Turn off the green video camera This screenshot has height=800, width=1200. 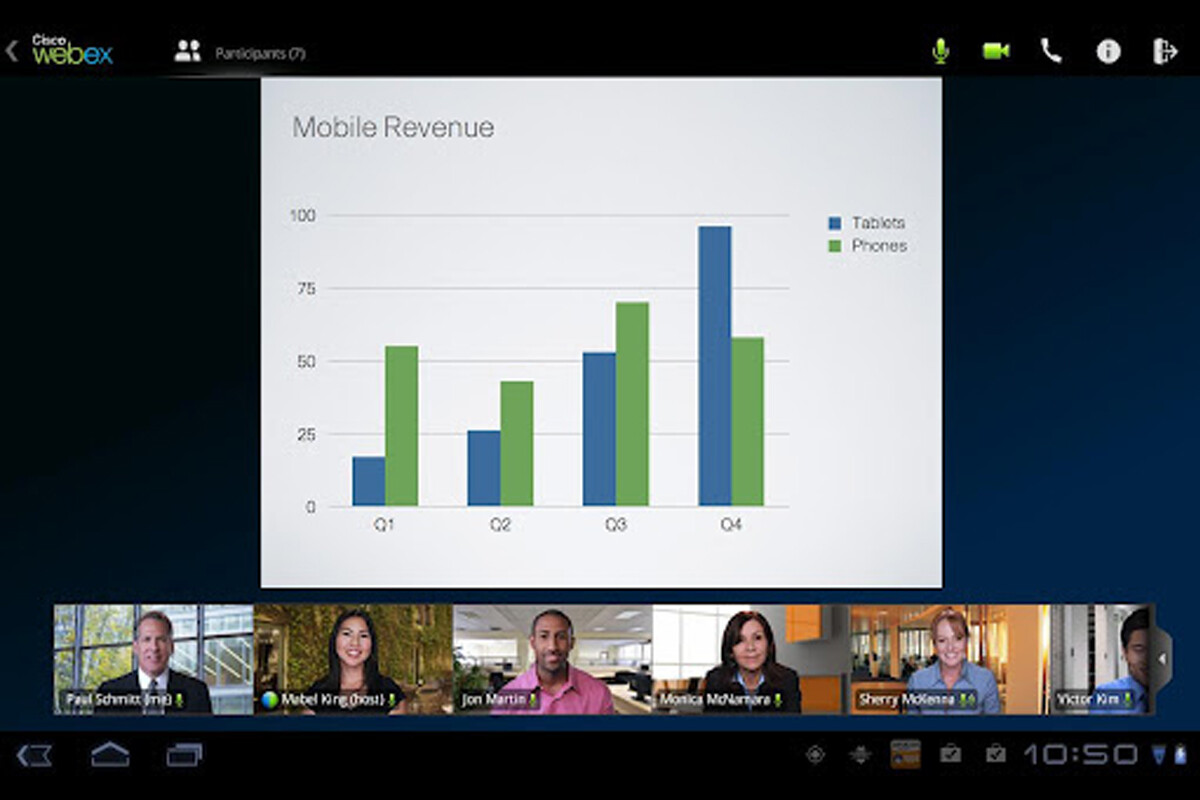(995, 51)
